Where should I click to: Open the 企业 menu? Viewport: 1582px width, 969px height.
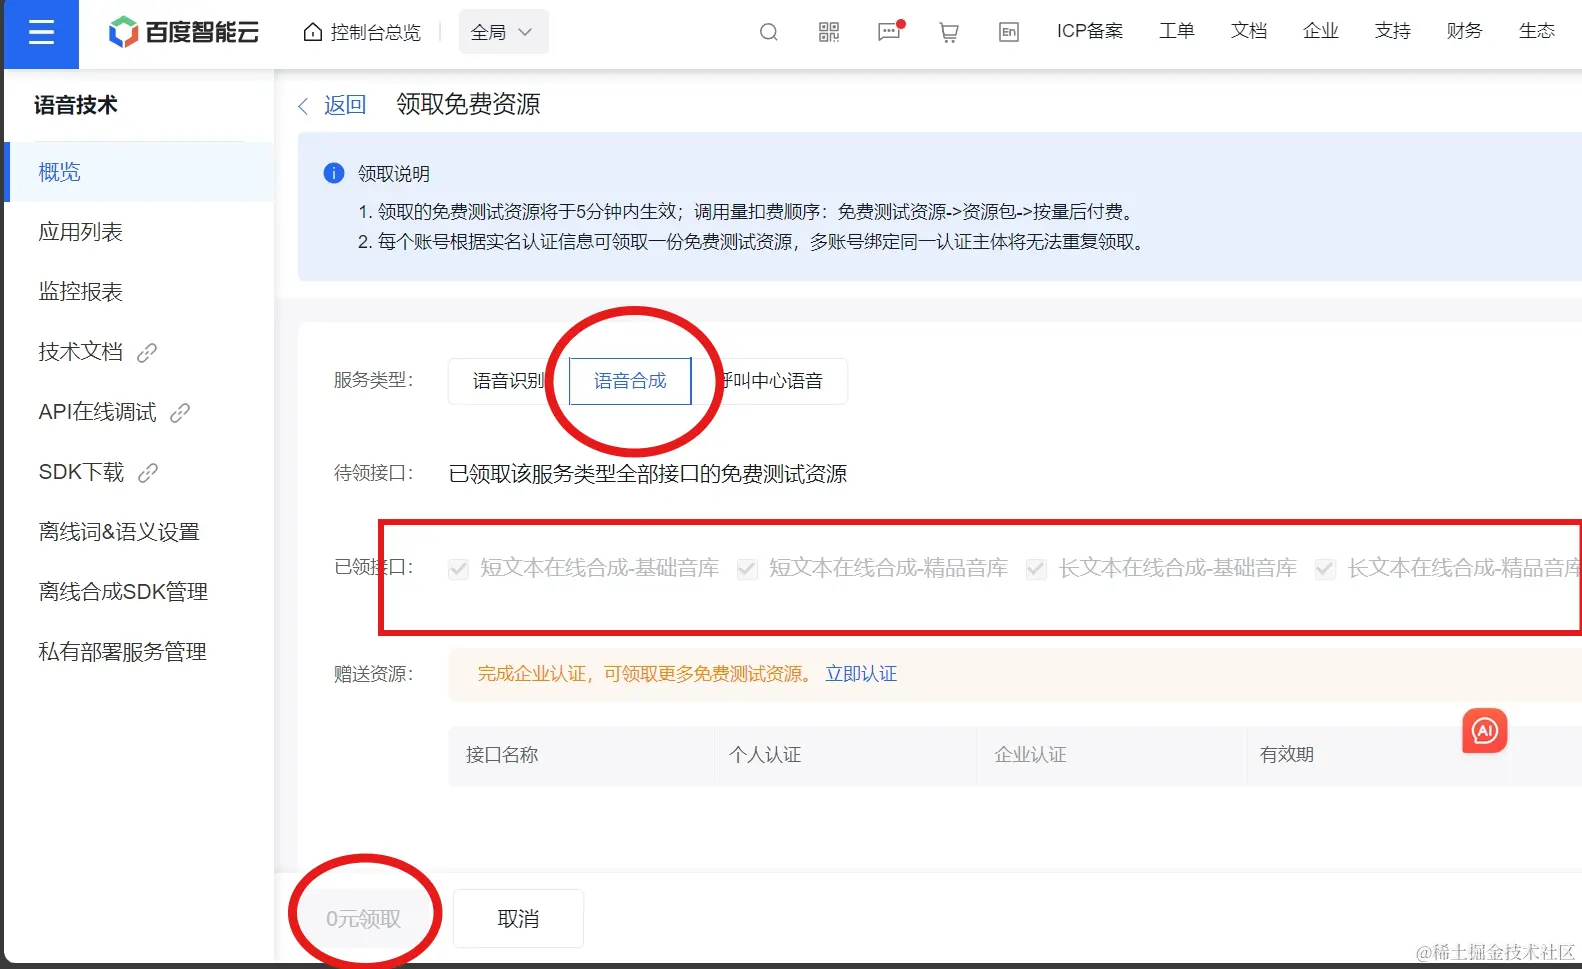[x=1321, y=32]
